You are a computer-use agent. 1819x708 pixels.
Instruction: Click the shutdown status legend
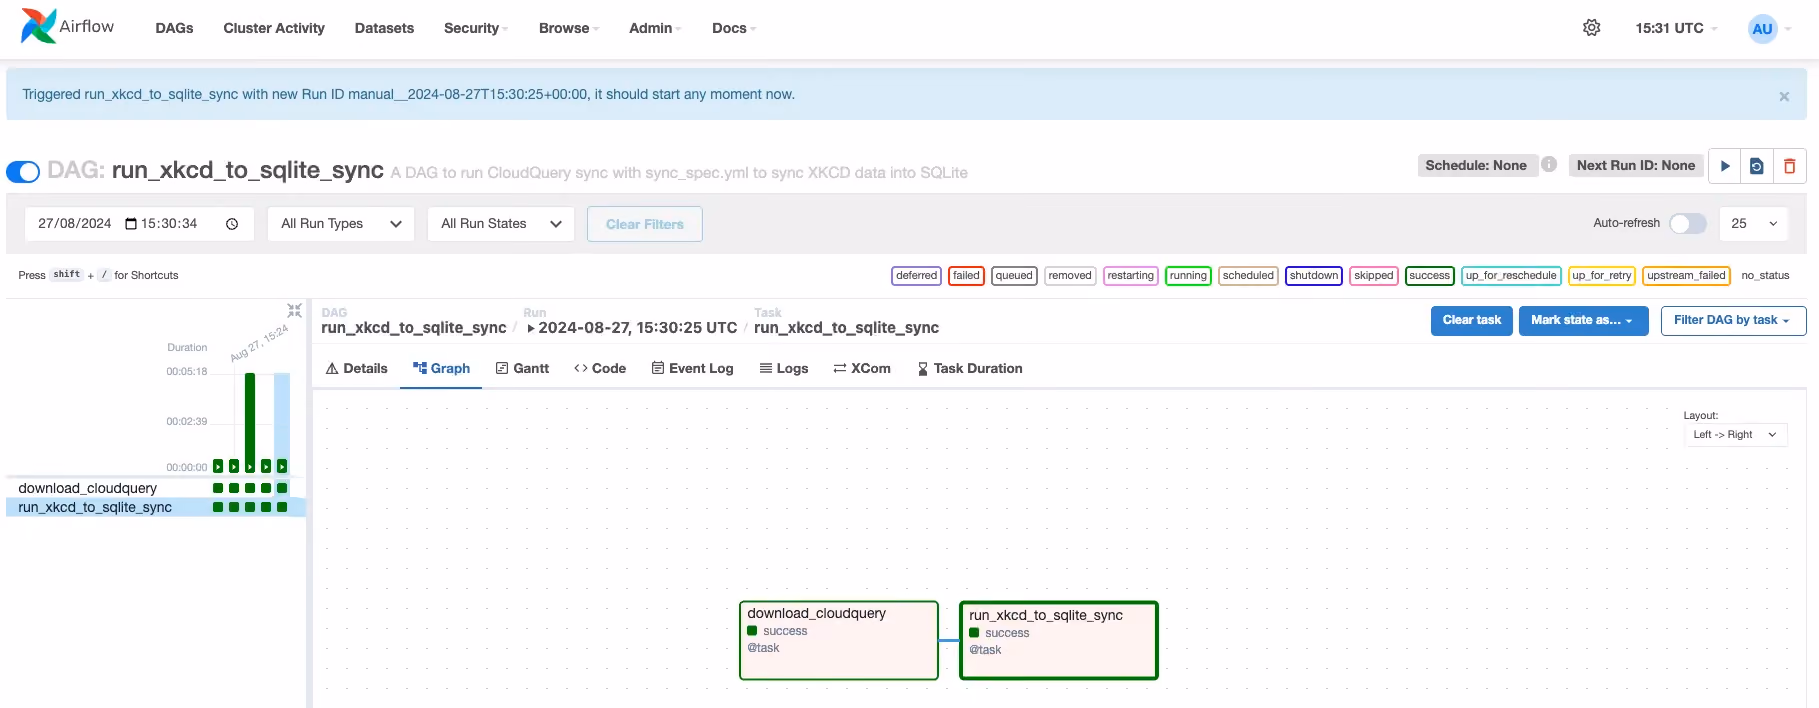click(x=1313, y=276)
